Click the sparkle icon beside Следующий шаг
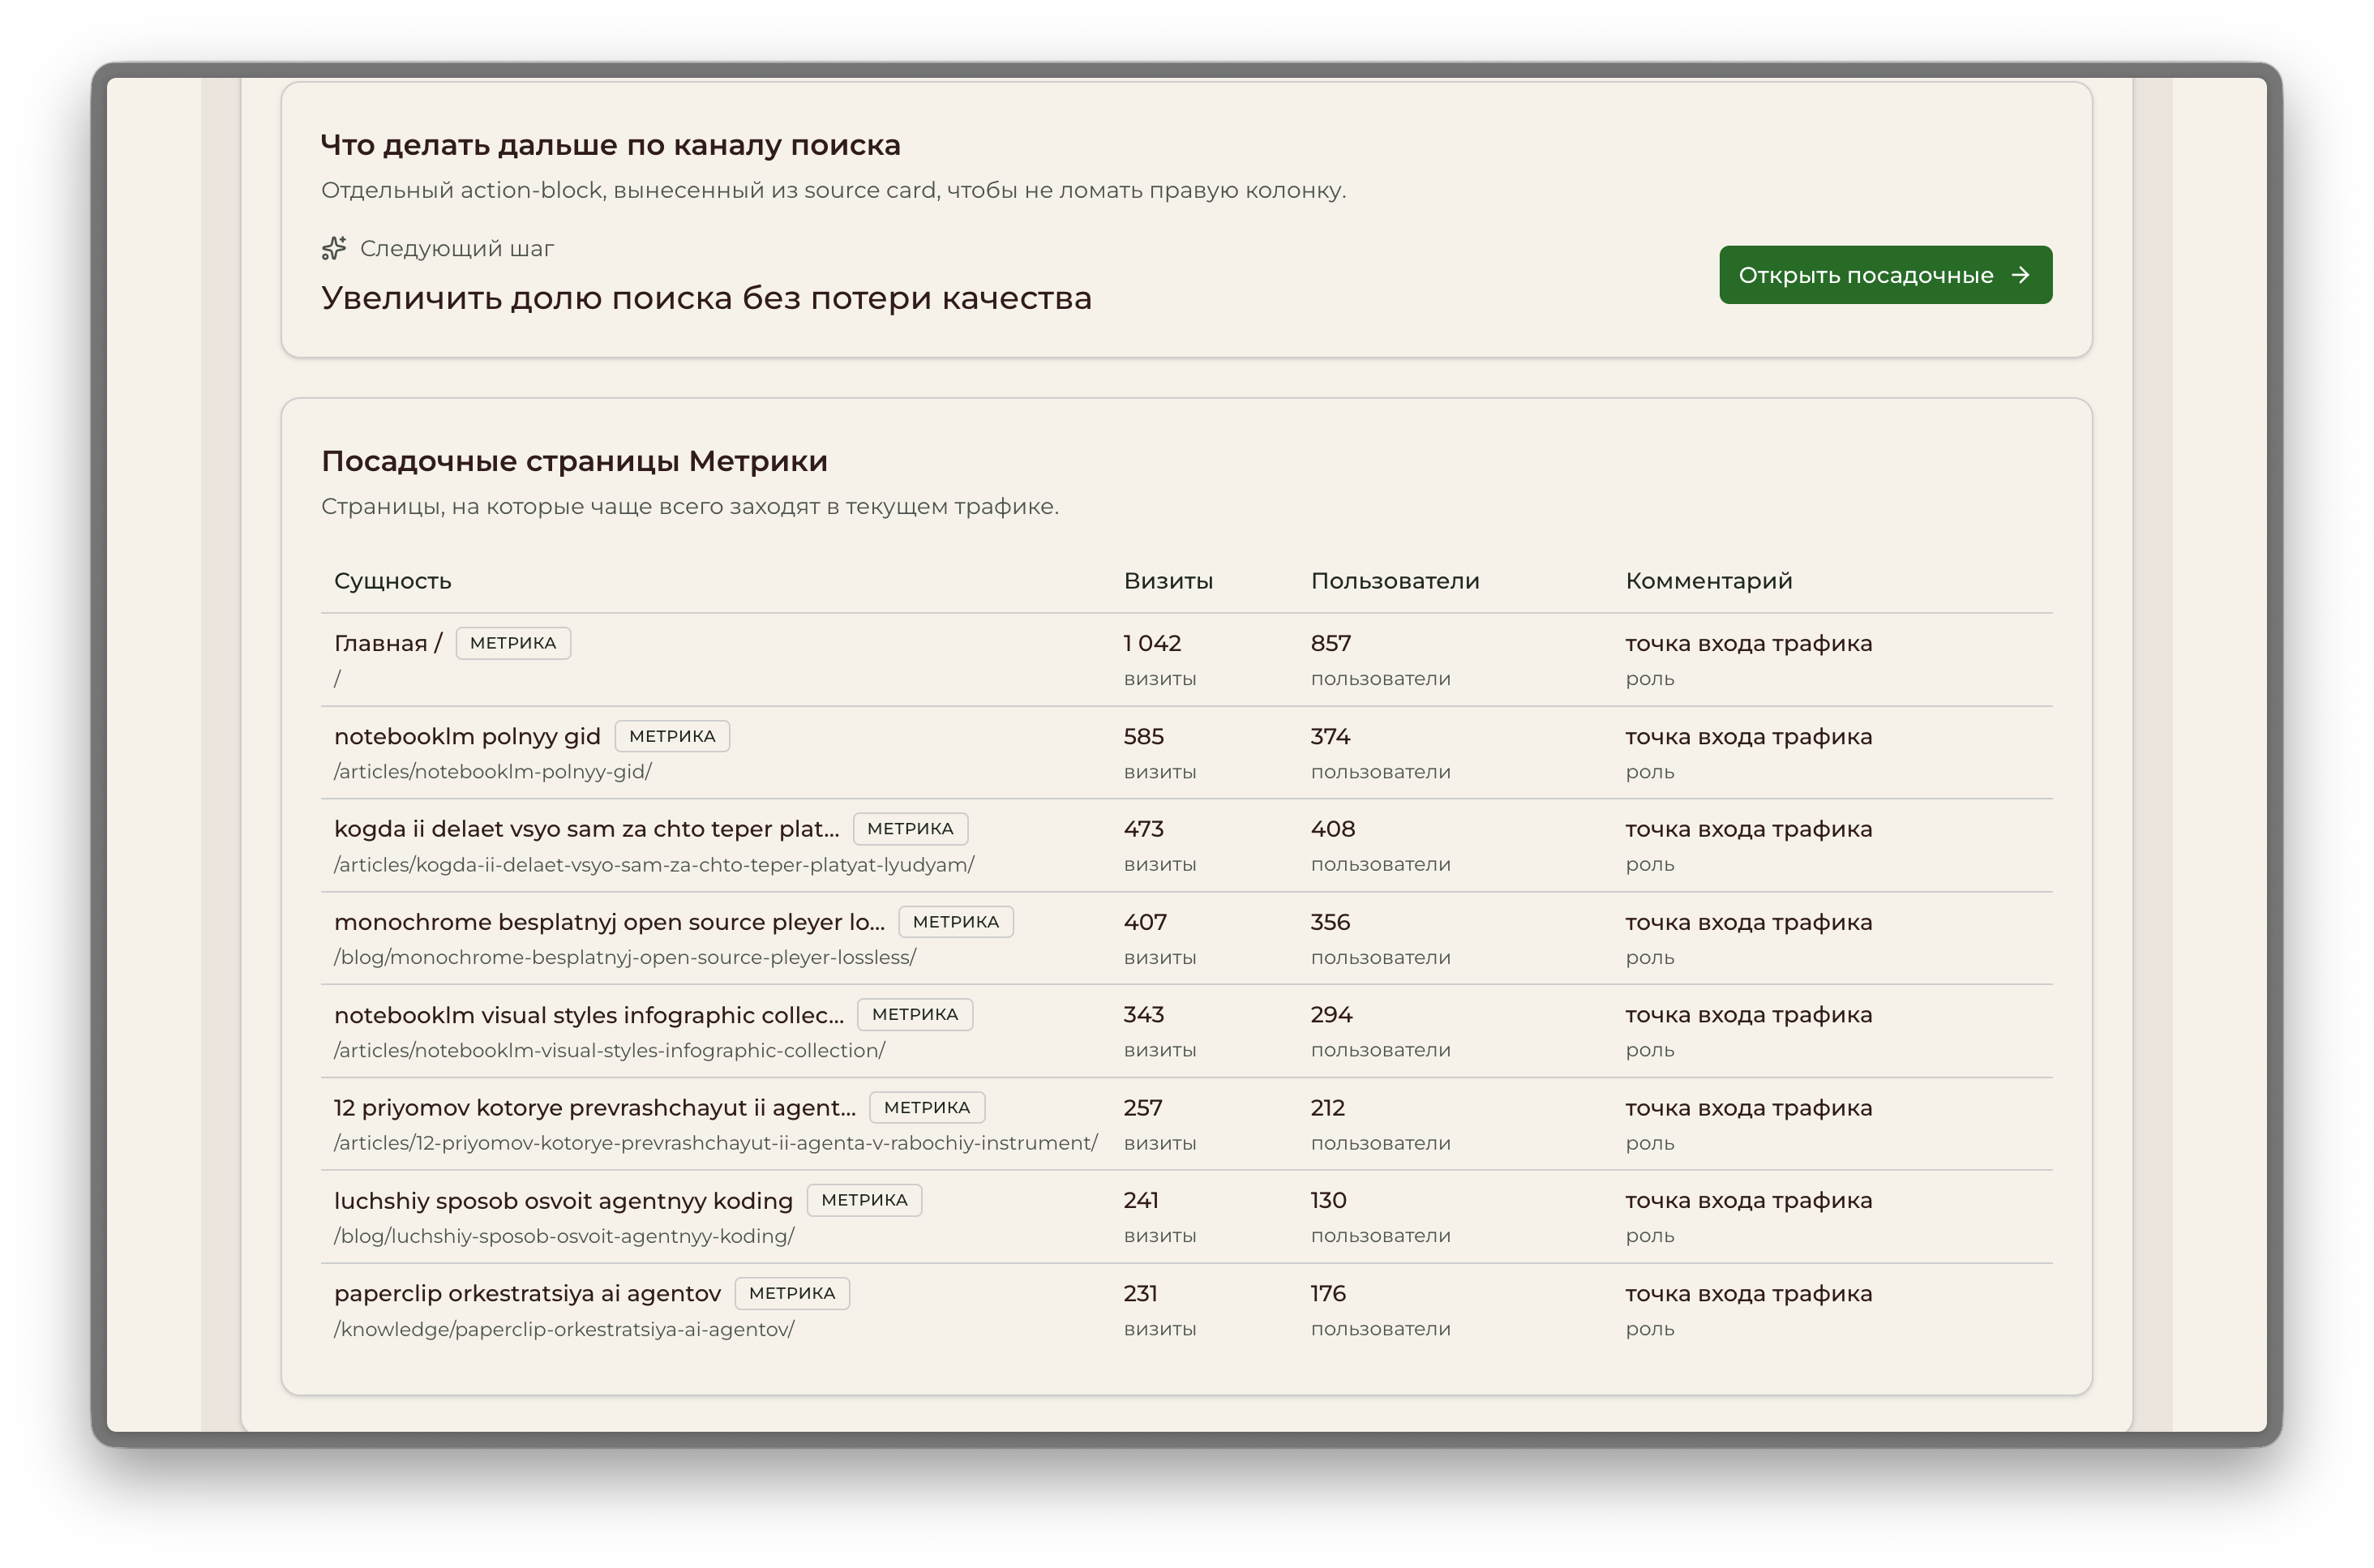The width and height of the screenshot is (2374, 1568). 334,248
